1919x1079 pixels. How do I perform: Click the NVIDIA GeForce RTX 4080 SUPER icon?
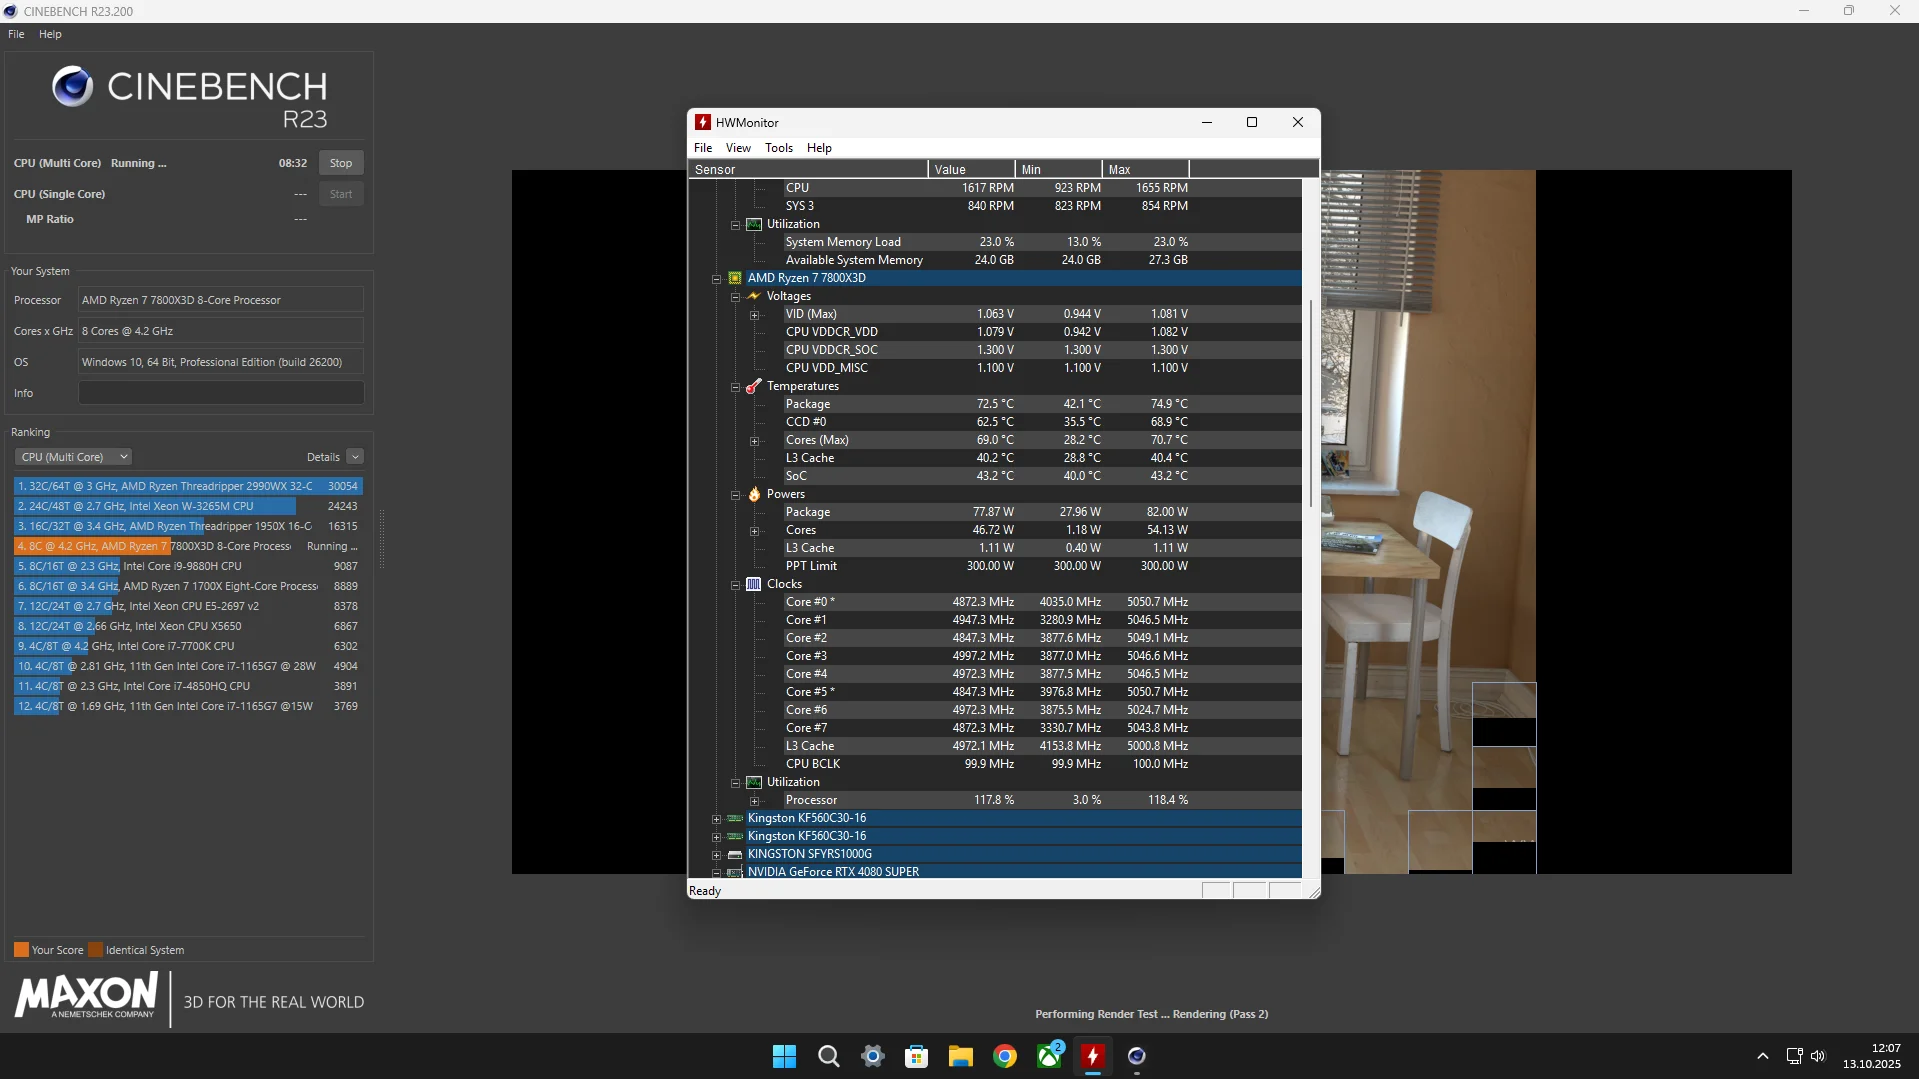[x=735, y=872]
